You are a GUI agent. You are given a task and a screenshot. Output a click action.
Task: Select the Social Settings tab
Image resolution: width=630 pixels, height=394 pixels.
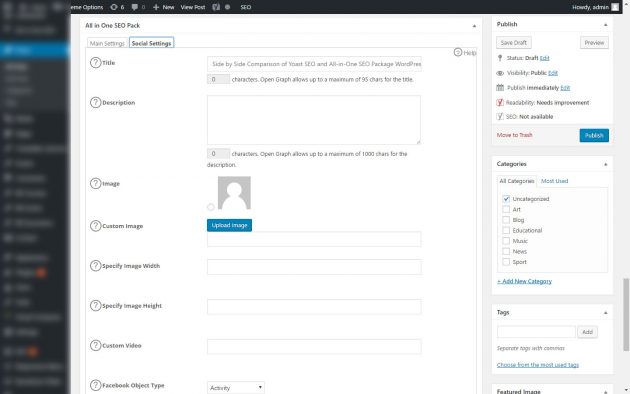click(151, 43)
